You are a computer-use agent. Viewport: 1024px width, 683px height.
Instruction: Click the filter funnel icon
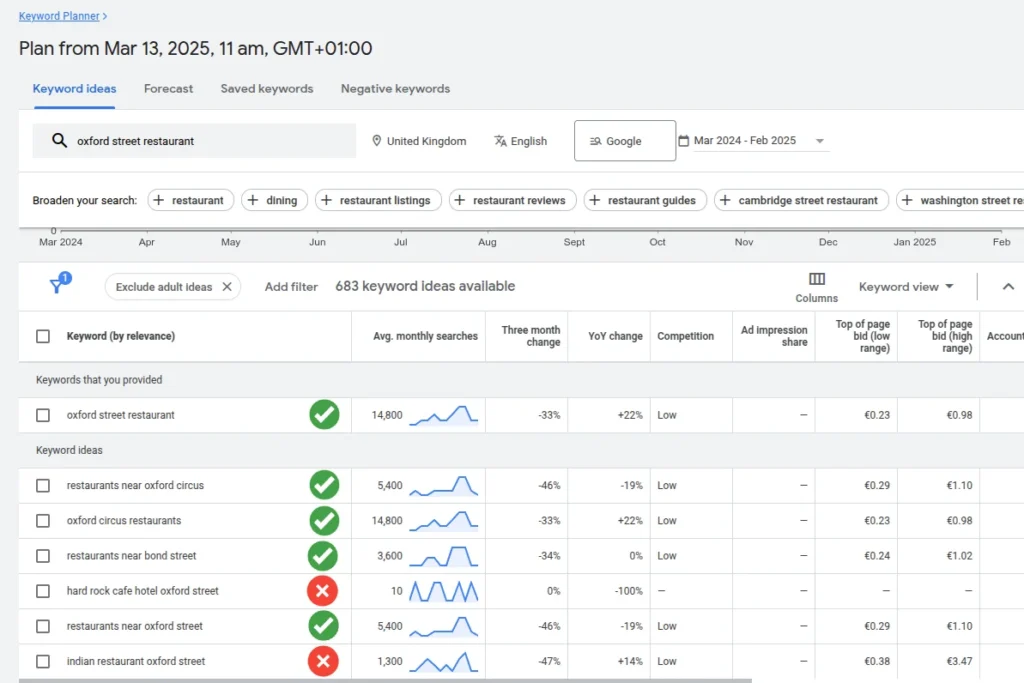pyautogui.click(x=58, y=286)
